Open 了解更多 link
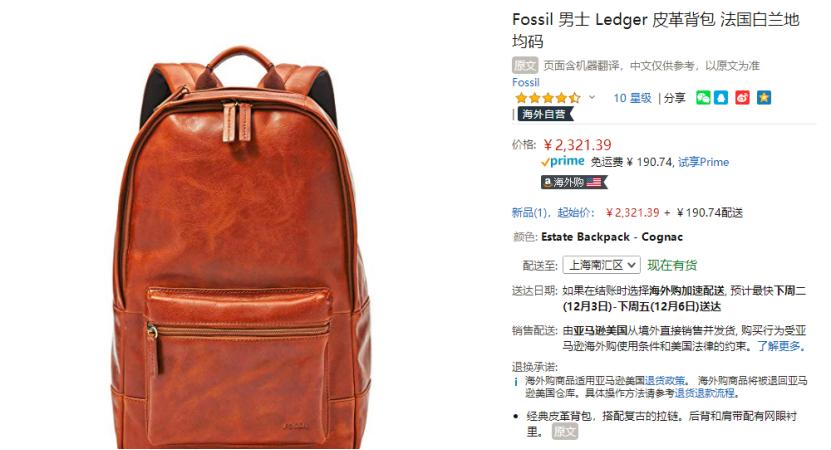Image resolution: width=831 pixels, height=450 pixels. pos(781,346)
